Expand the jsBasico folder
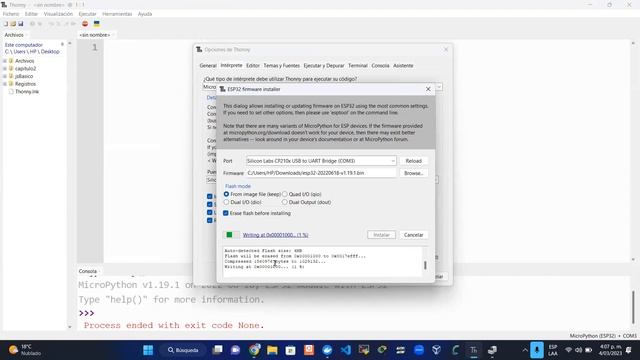The width and height of the screenshot is (640, 360). pos(5,76)
